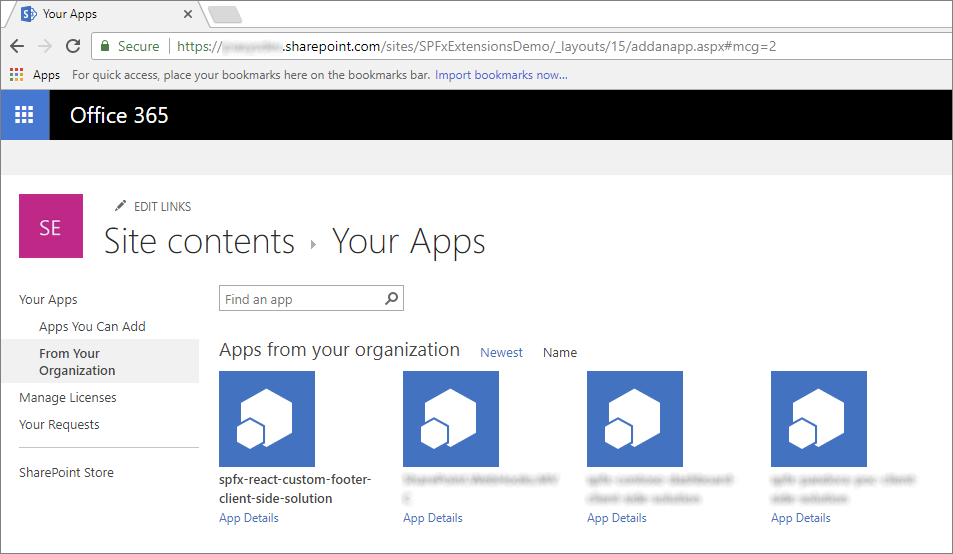953x554 pixels.
Task: Open the spfx-react-custom-footer app tile icon
Action: (x=267, y=419)
